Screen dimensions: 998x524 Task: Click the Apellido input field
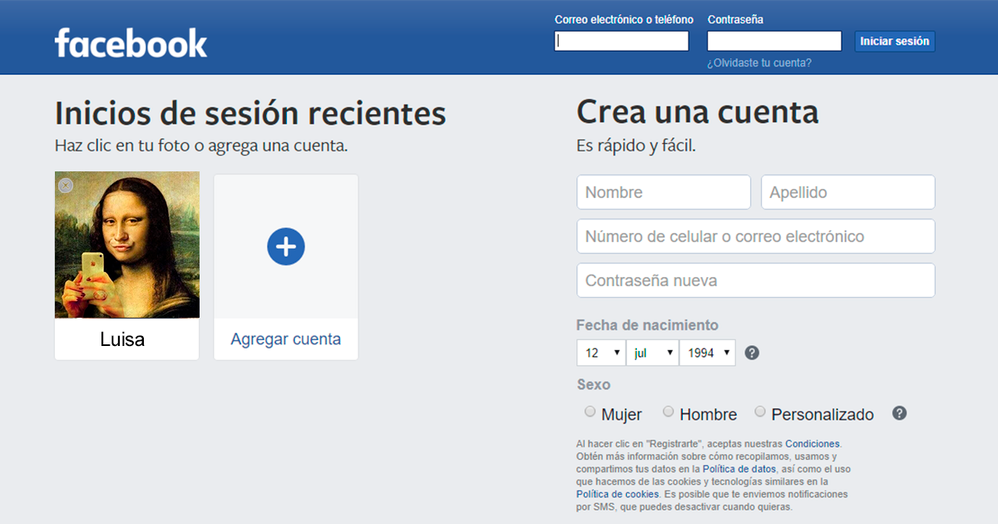coord(848,192)
